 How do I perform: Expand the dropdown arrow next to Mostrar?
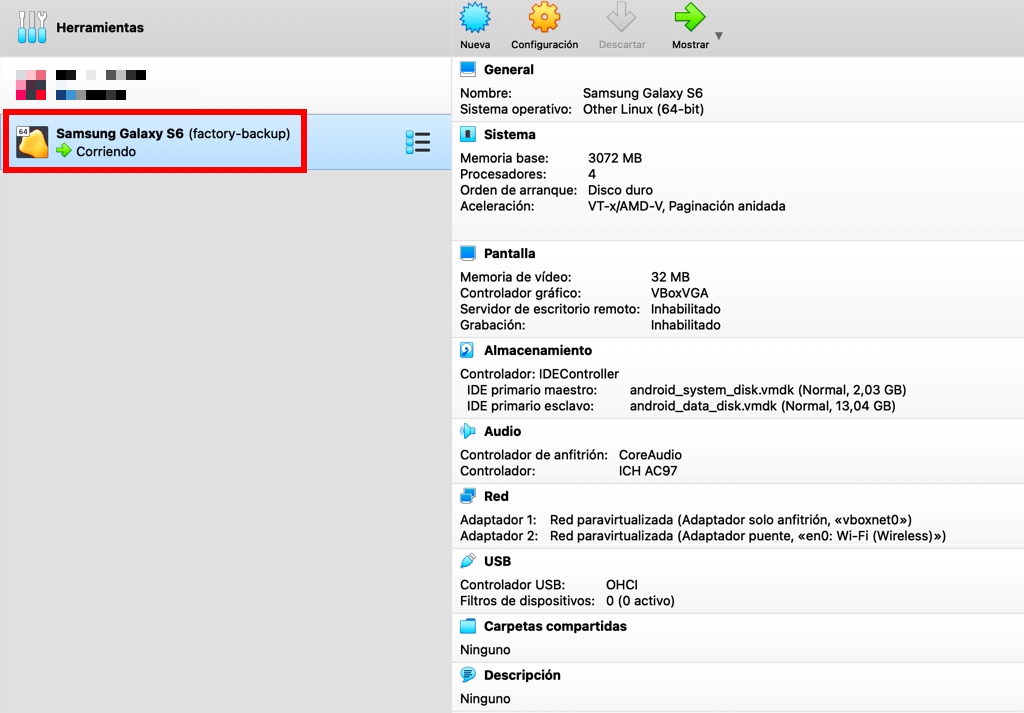[x=719, y=36]
